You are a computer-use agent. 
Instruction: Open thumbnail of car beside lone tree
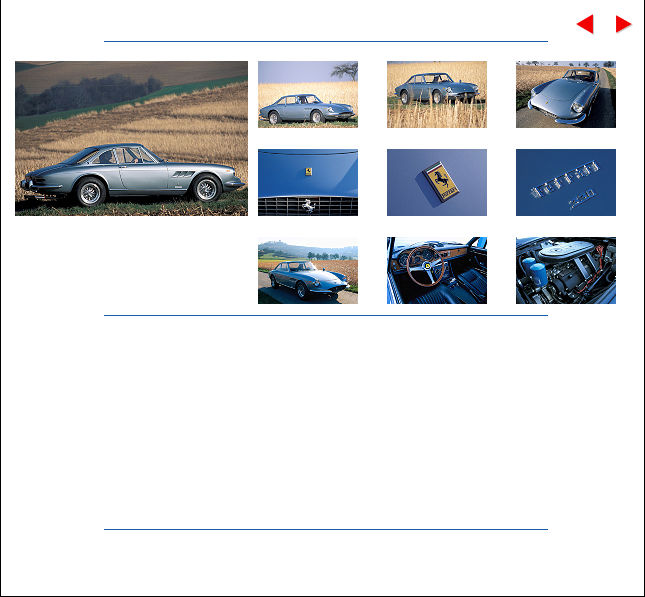(x=308, y=94)
